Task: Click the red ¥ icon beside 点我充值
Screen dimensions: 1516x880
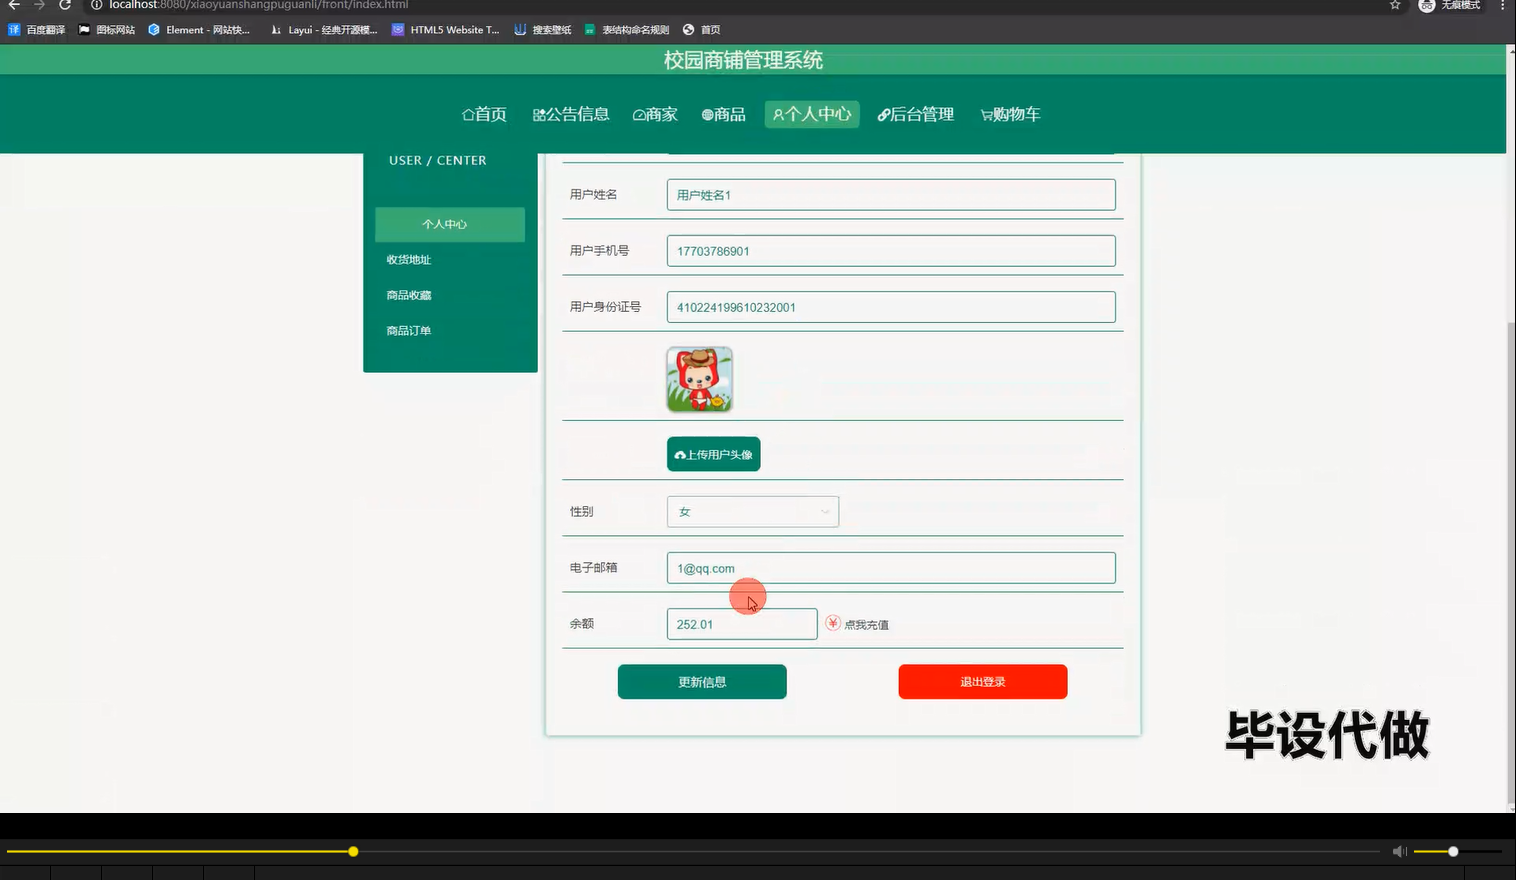Action: pyautogui.click(x=833, y=623)
